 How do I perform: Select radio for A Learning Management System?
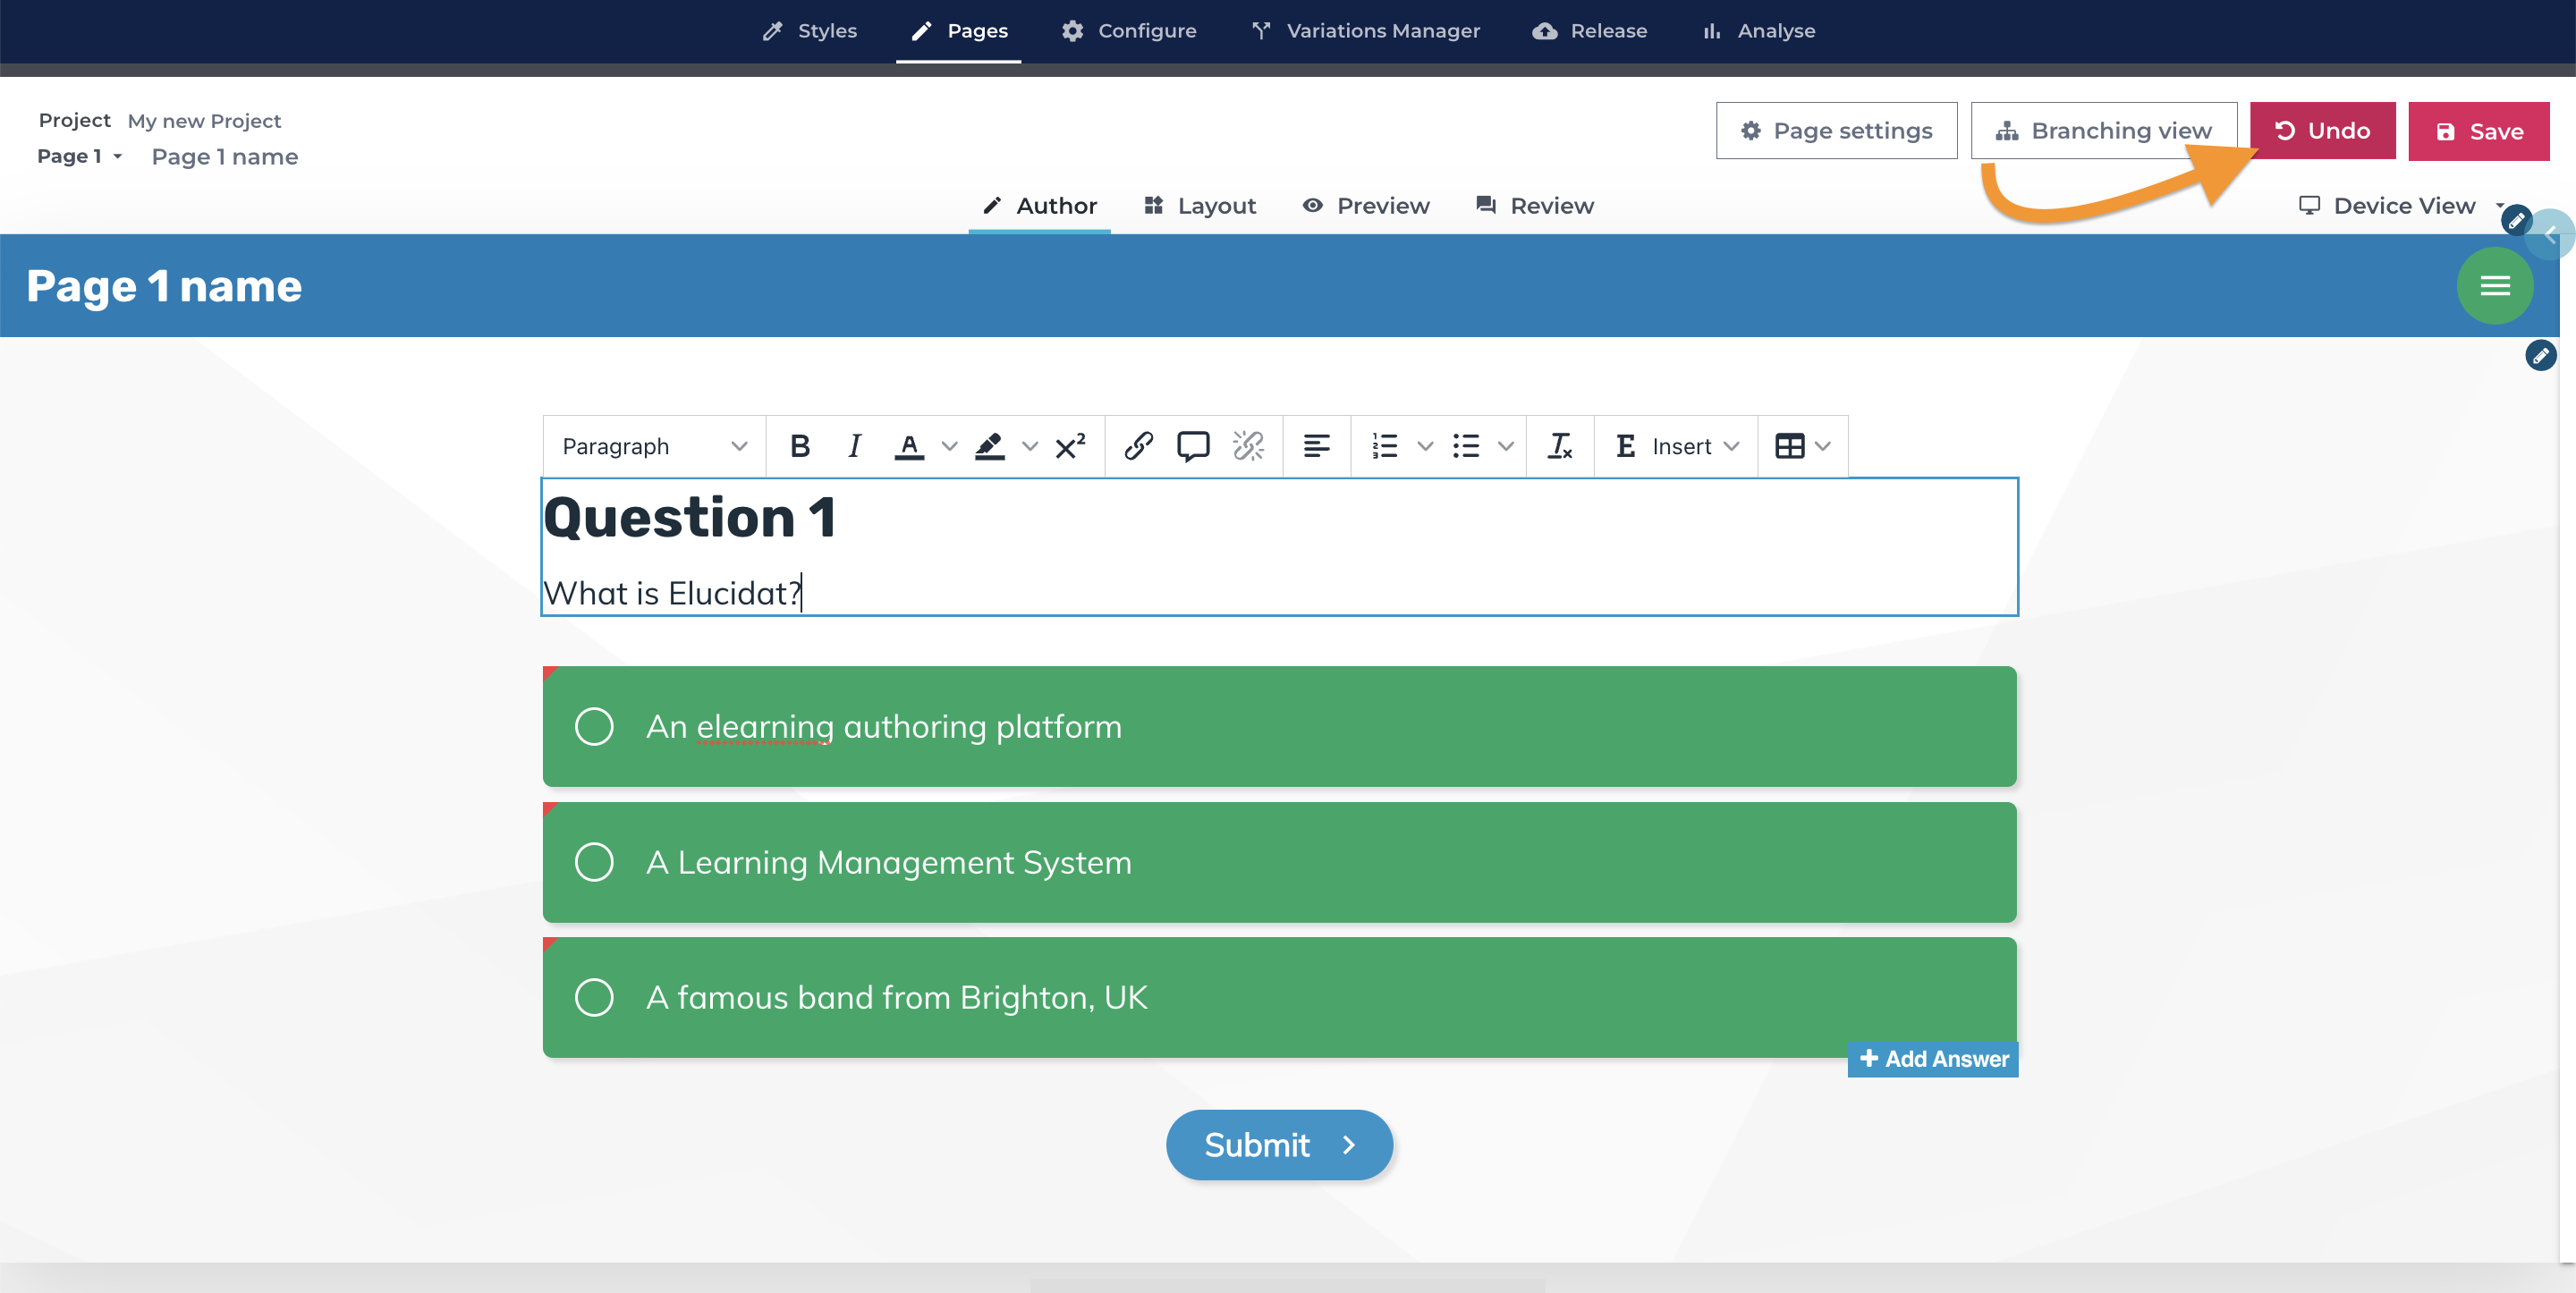click(x=594, y=862)
